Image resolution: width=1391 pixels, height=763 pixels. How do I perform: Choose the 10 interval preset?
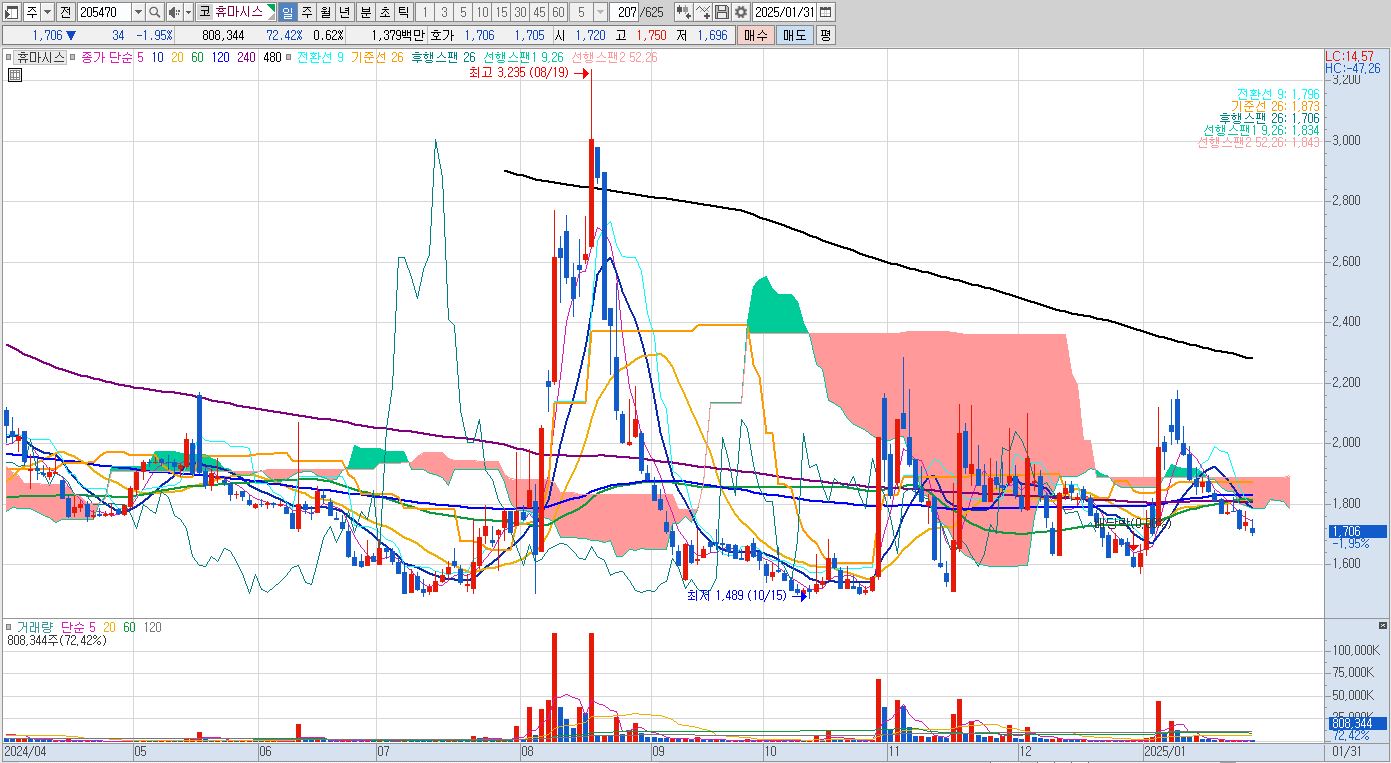click(x=482, y=12)
